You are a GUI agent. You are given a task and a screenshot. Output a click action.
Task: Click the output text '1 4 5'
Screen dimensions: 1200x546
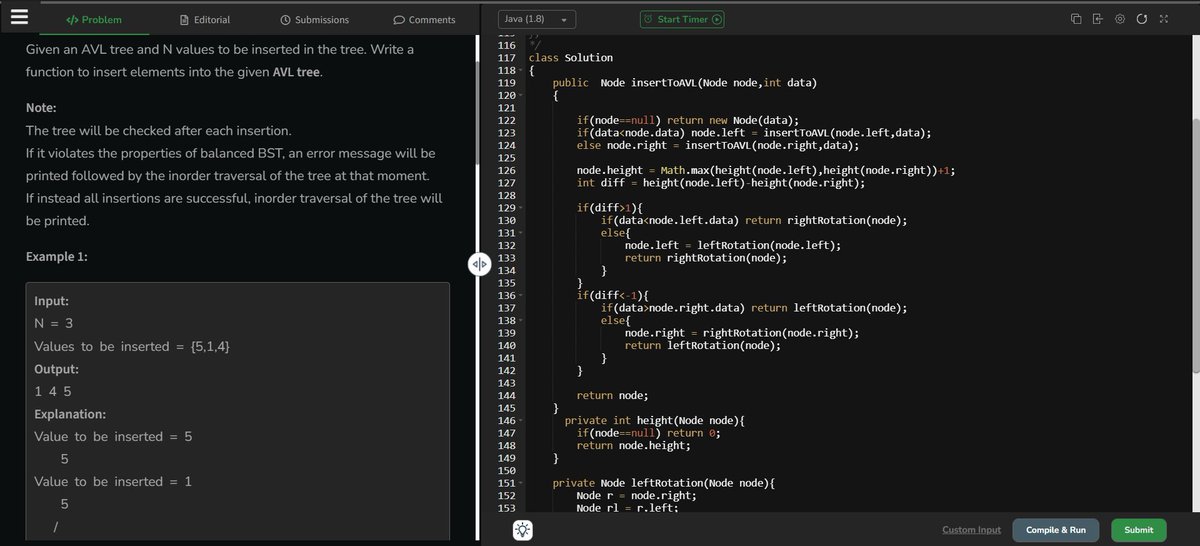click(x=53, y=392)
